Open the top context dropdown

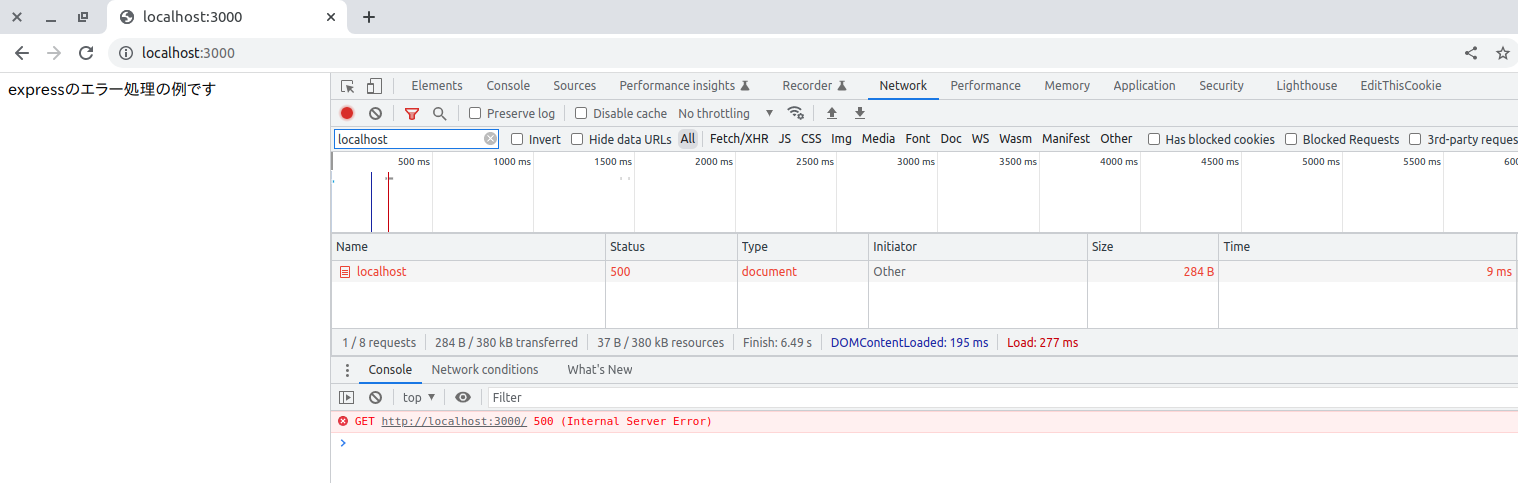[419, 397]
